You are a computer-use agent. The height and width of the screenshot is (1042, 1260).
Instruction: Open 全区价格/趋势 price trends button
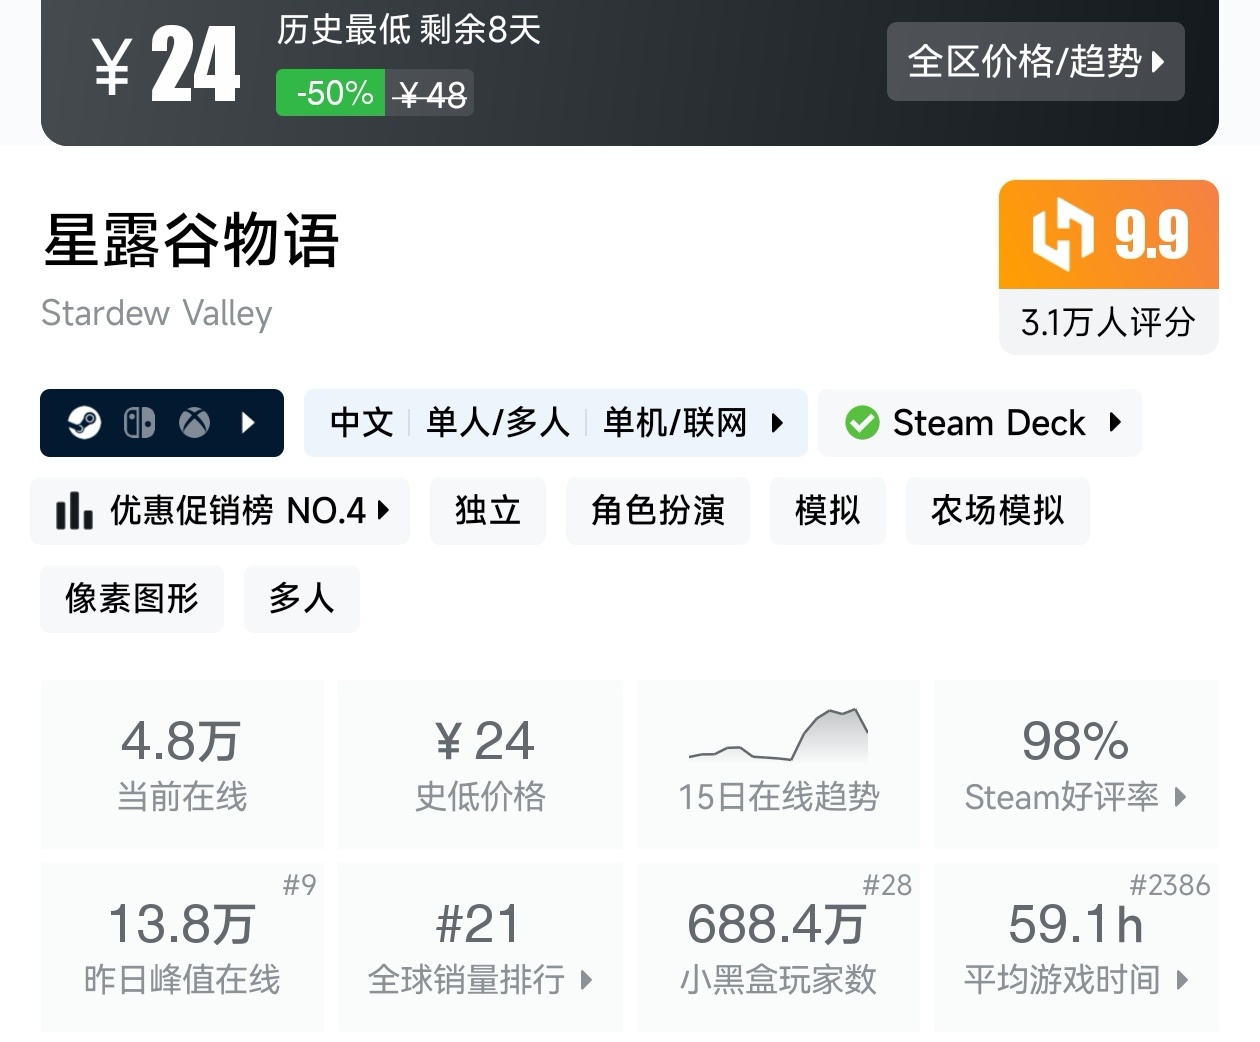point(1035,62)
